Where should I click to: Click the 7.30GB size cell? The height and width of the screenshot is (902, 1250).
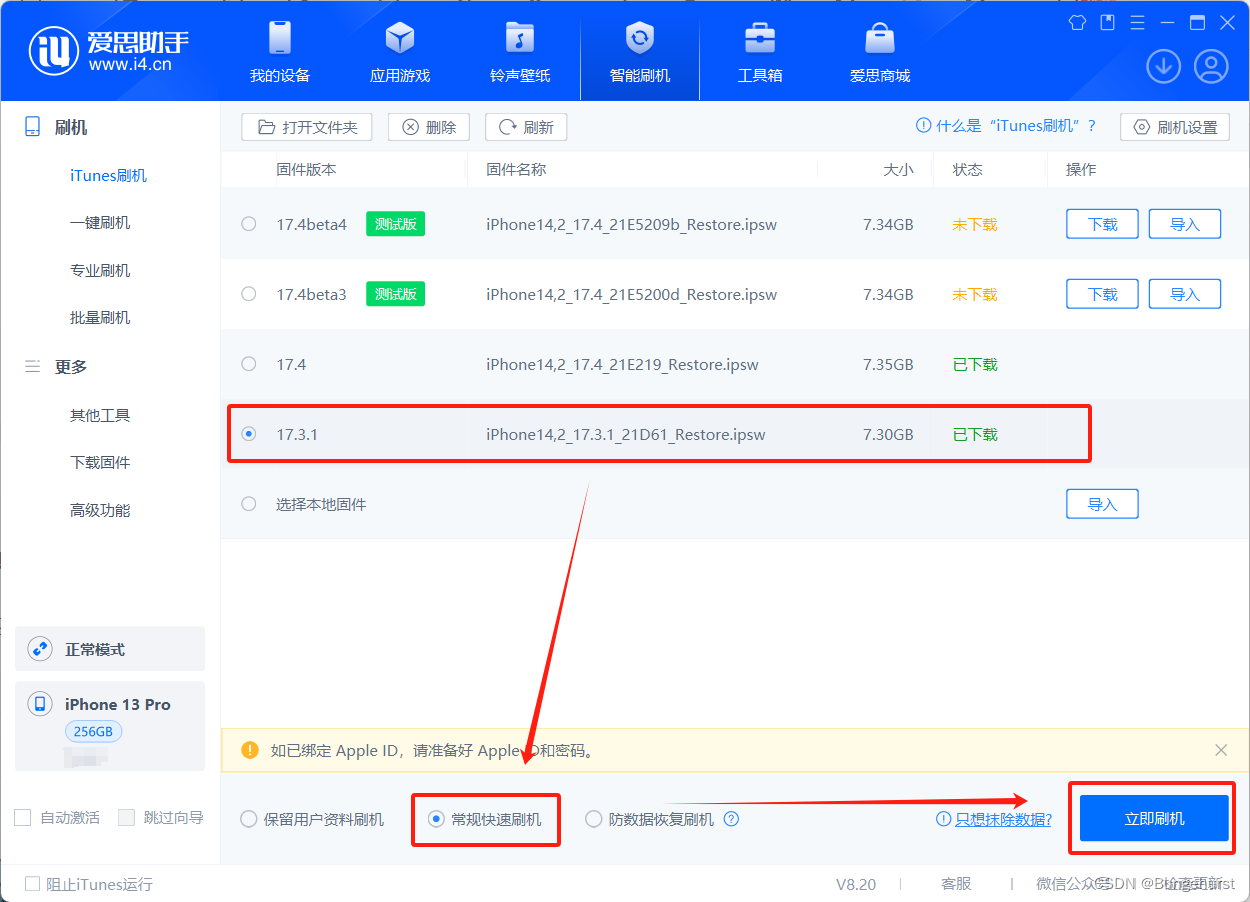tap(888, 434)
